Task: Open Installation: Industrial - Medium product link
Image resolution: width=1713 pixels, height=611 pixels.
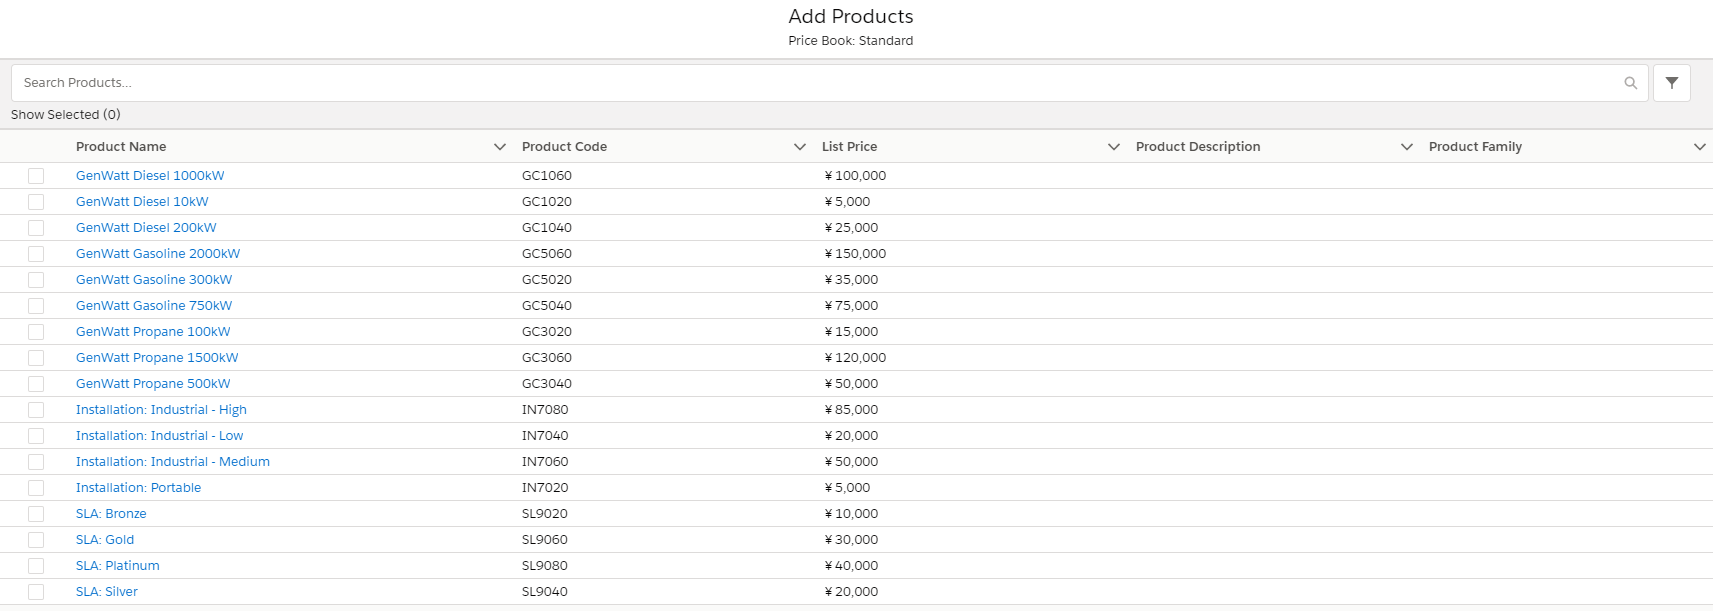Action: pos(173,462)
